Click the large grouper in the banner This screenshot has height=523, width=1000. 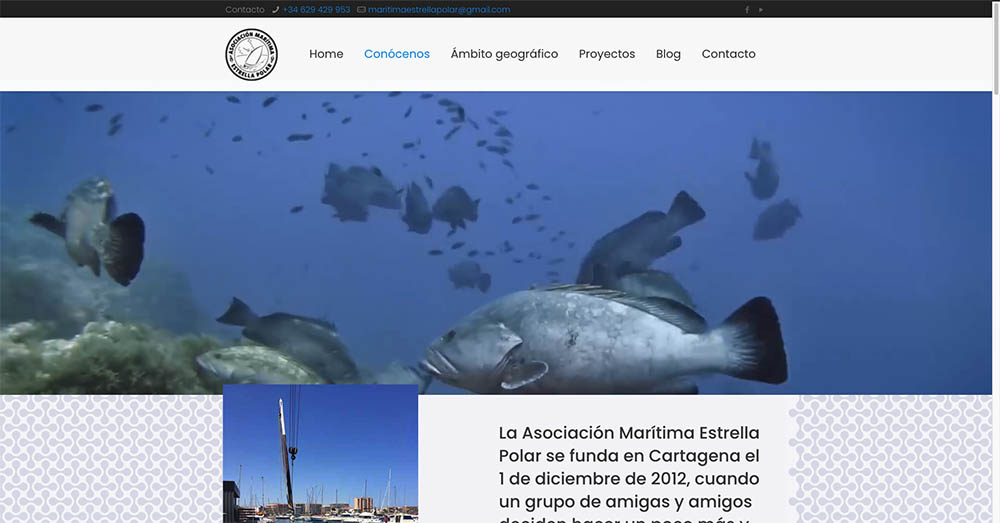pyautogui.click(x=600, y=340)
